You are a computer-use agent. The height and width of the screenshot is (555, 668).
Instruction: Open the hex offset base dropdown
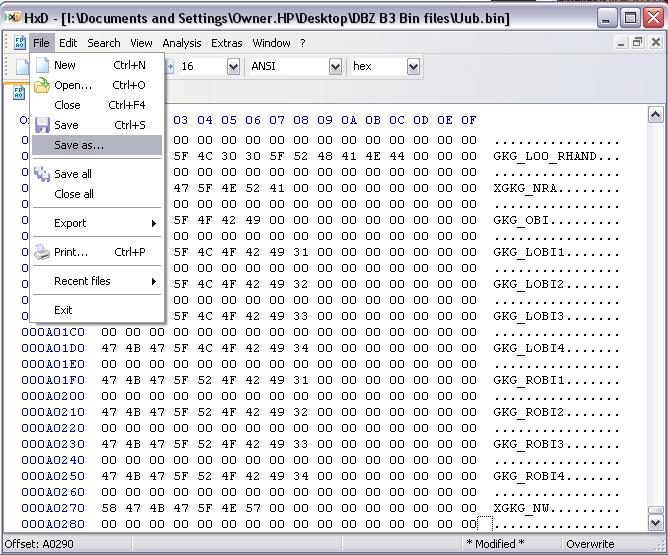tap(413, 66)
